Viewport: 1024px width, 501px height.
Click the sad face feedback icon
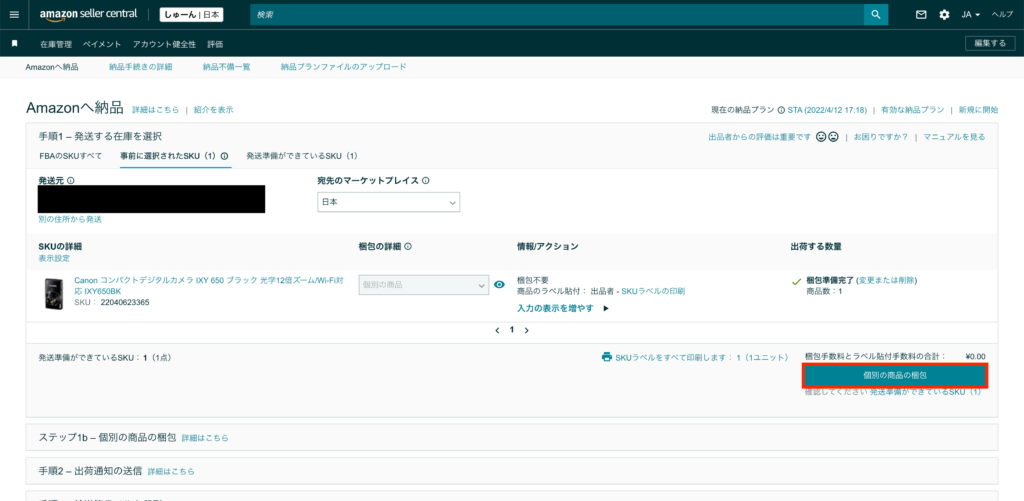tap(833, 137)
